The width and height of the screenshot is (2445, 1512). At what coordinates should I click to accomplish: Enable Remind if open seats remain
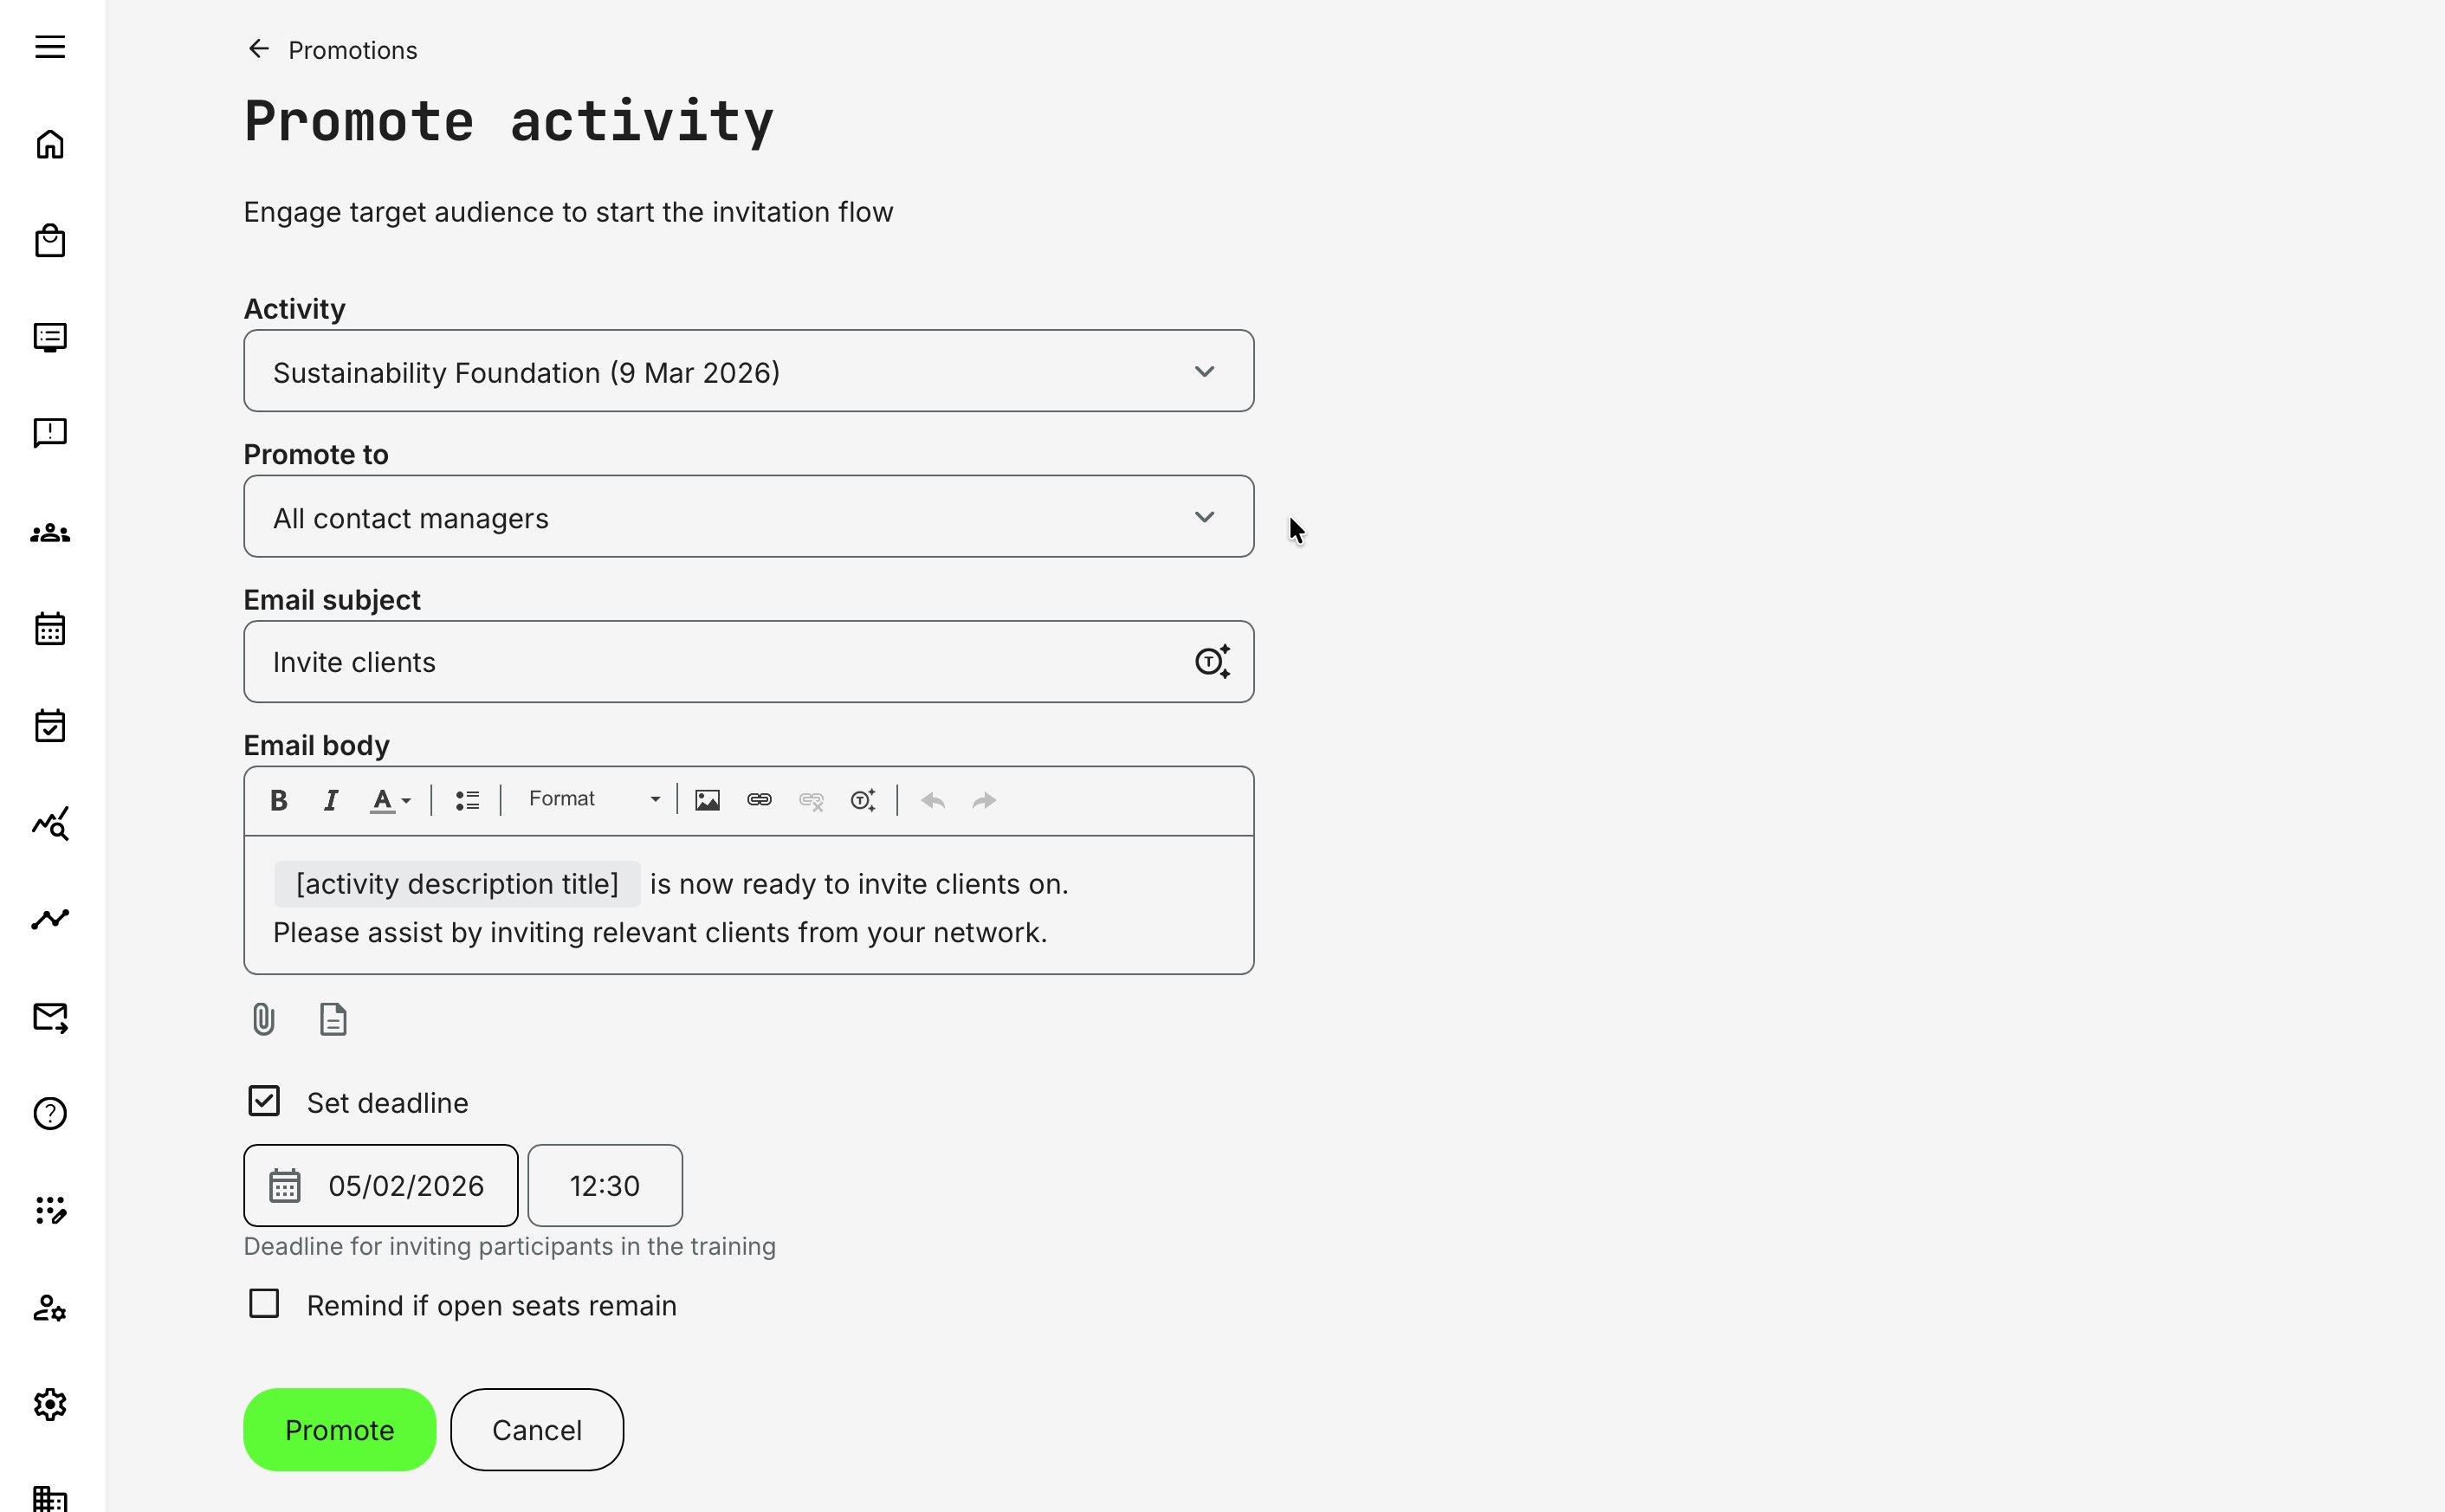(x=263, y=1304)
